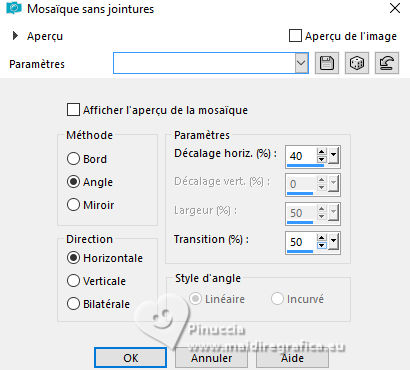The image size is (410, 370).
Task: Open the Décalage horiz. slider popup arrow
Action: pos(333,156)
